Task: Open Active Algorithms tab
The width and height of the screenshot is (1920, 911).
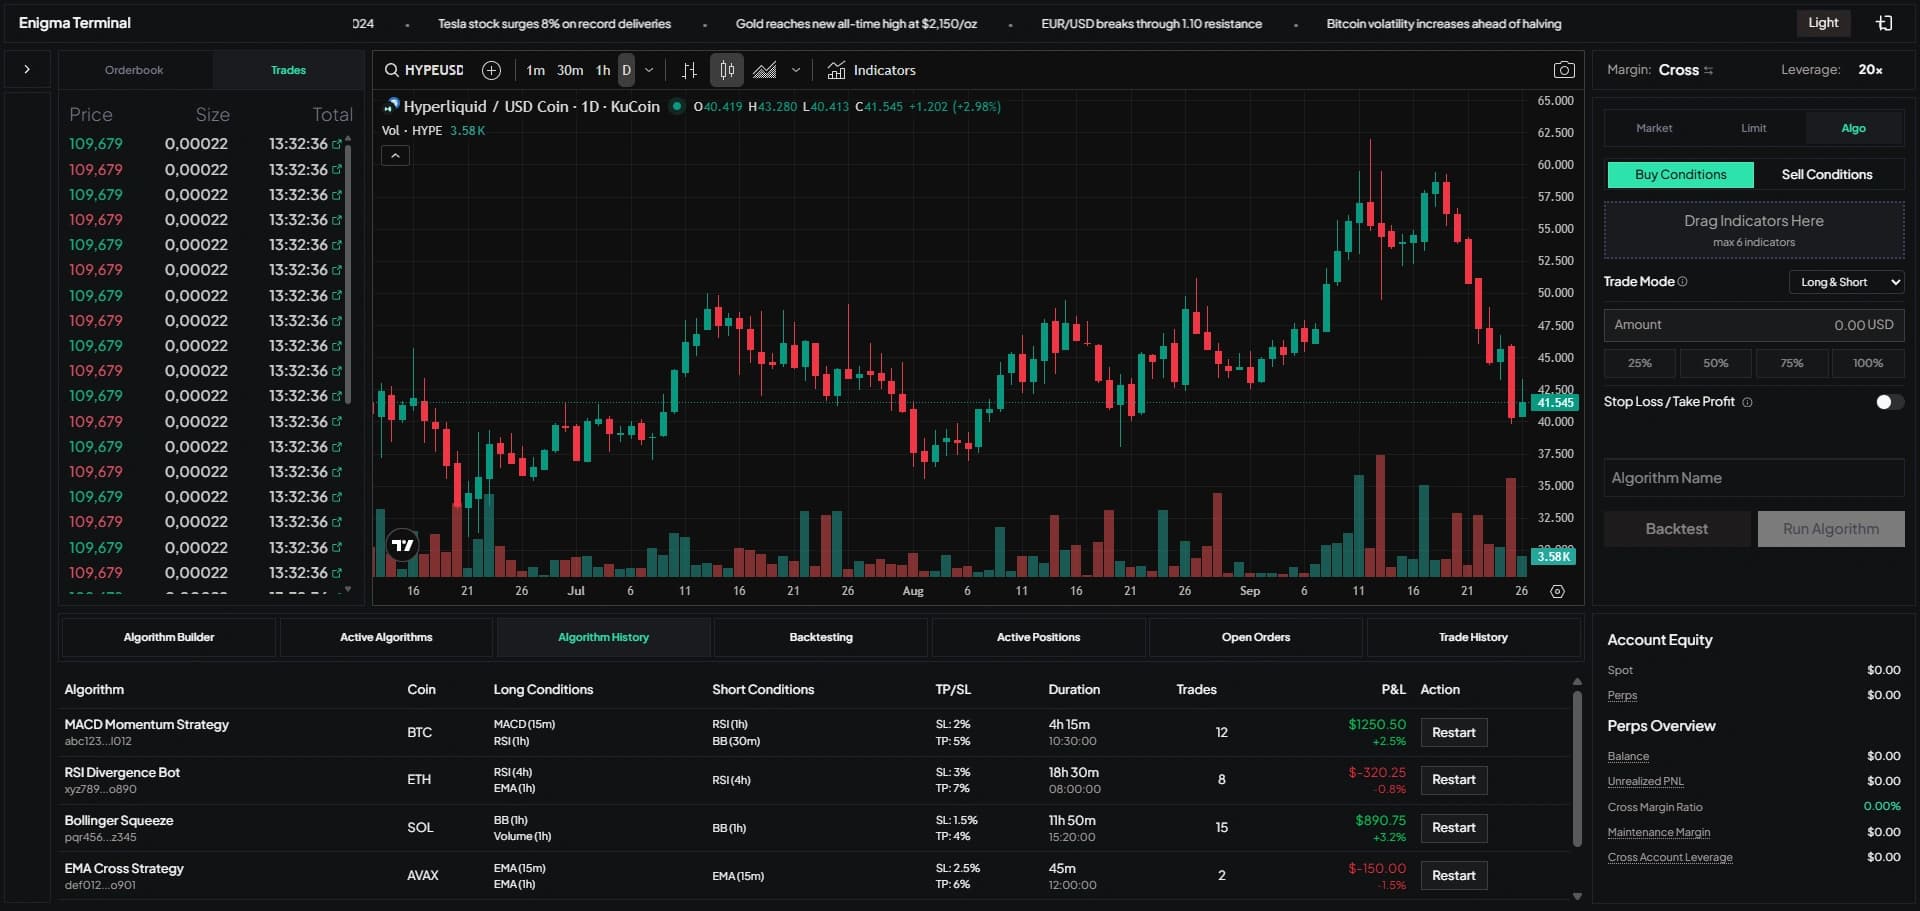Action: pyautogui.click(x=386, y=637)
